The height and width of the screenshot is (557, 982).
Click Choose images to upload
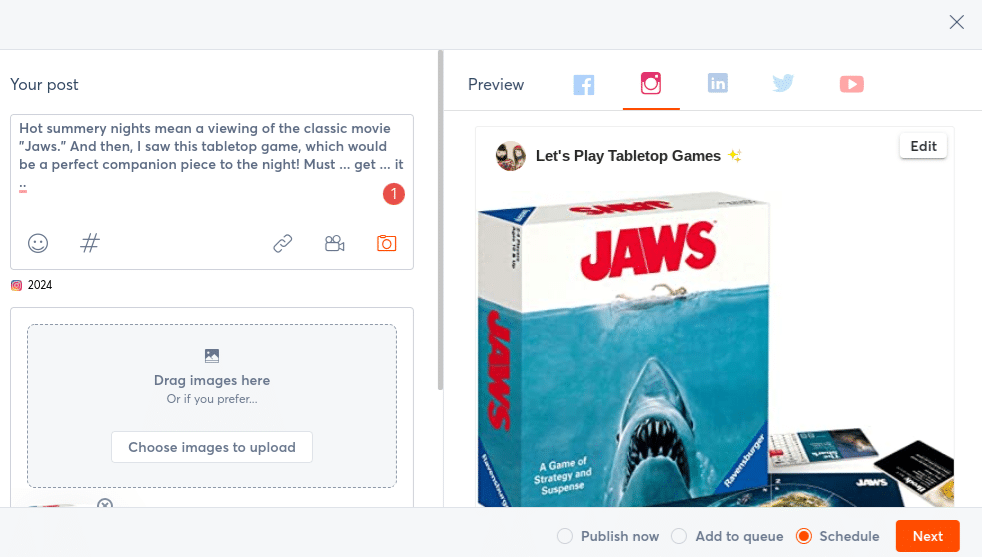212,447
